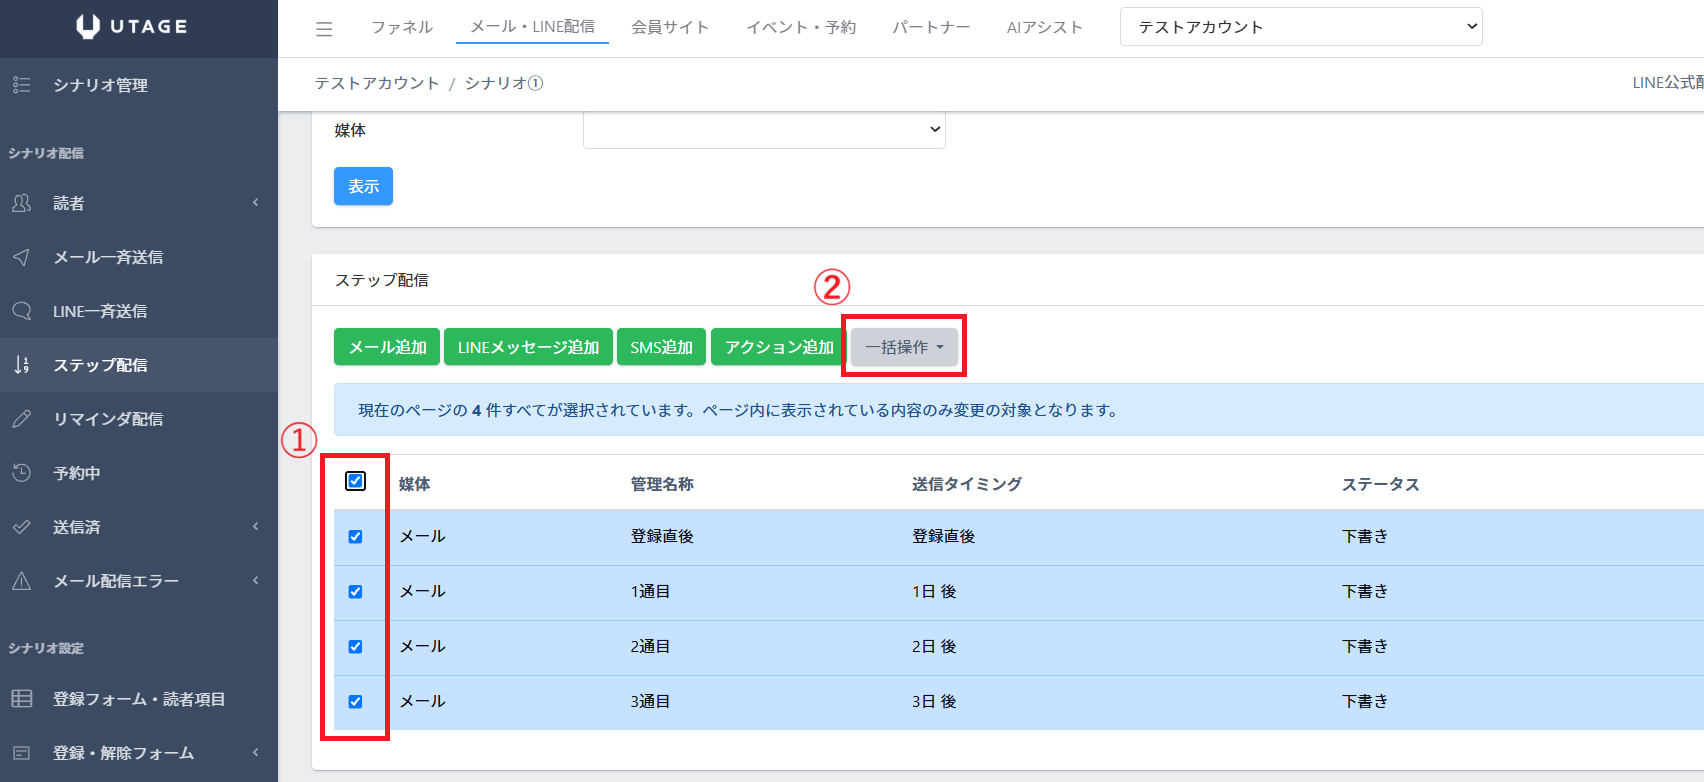Image resolution: width=1704 pixels, height=782 pixels.
Task: Open the パートナー top menu
Action: [931, 27]
